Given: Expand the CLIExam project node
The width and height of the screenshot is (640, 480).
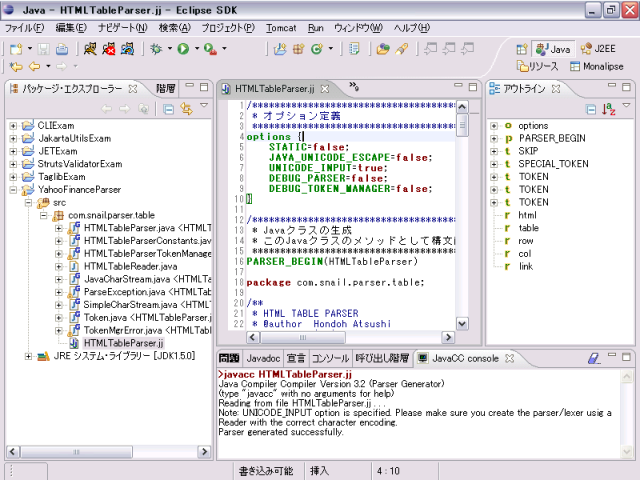Looking at the screenshot, I should point(13,125).
